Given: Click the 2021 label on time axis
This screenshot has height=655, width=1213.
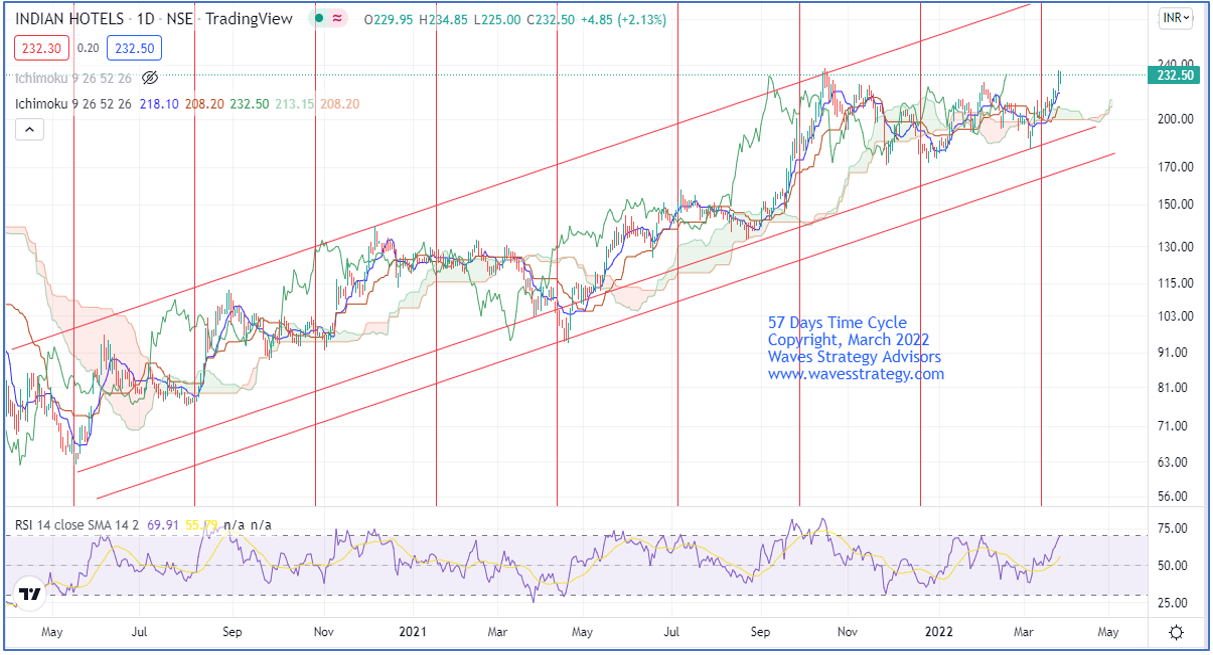Looking at the screenshot, I should [414, 632].
